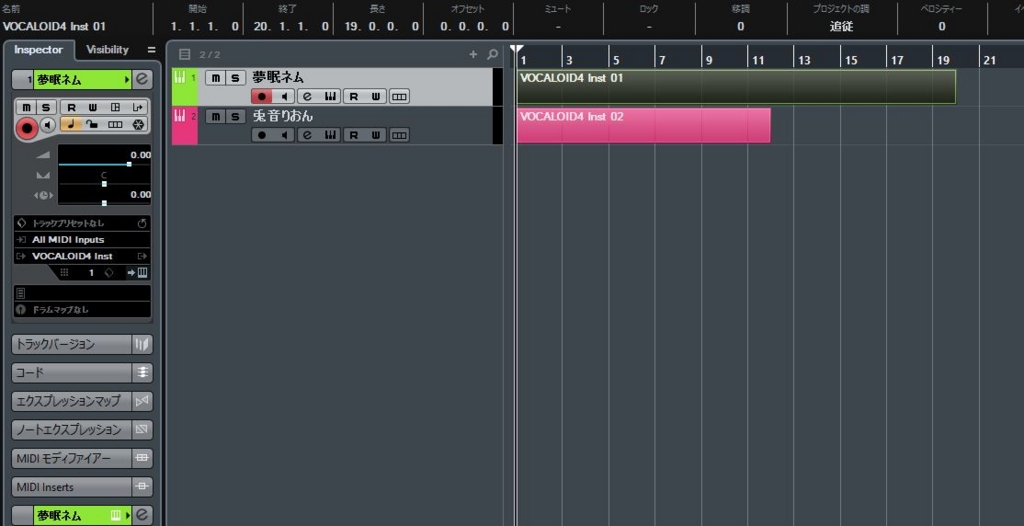Expand the ノートエクスプレッション section
This screenshot has width=1024, height=526.
point(72,430)
